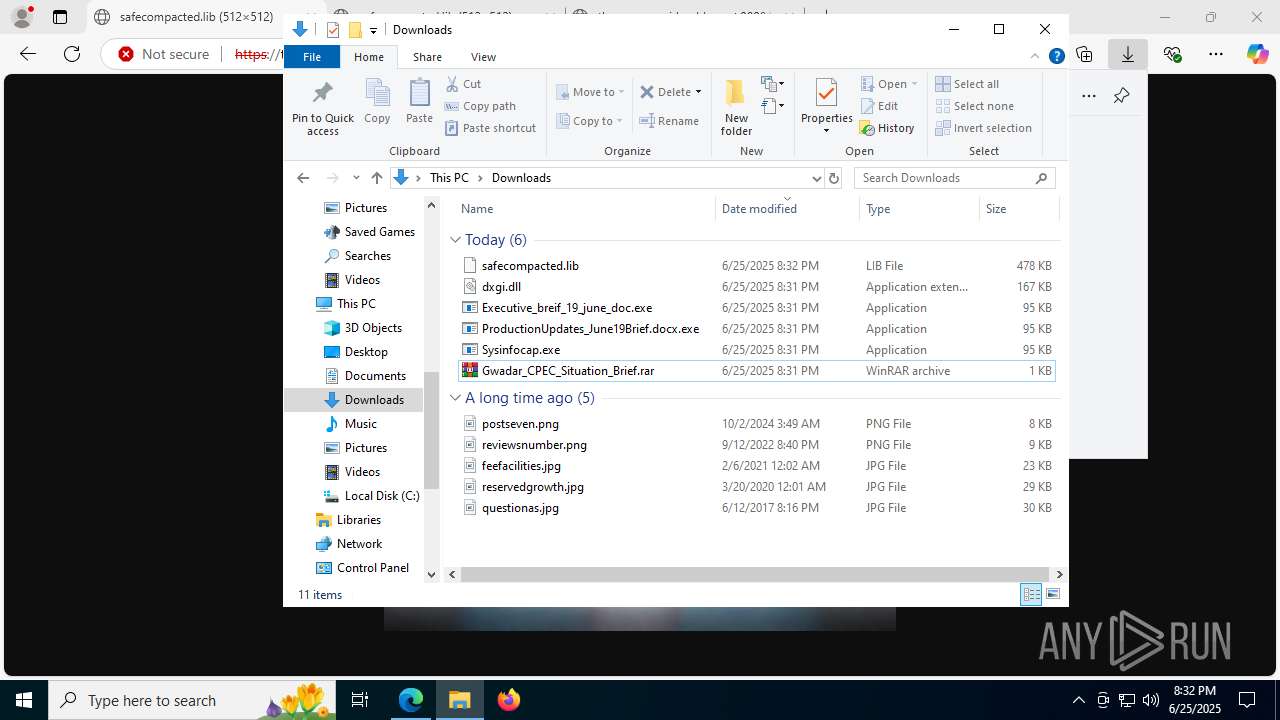1280x720 pixels.
Task: Open the File menu tab
Action: (x=312, y=57)
